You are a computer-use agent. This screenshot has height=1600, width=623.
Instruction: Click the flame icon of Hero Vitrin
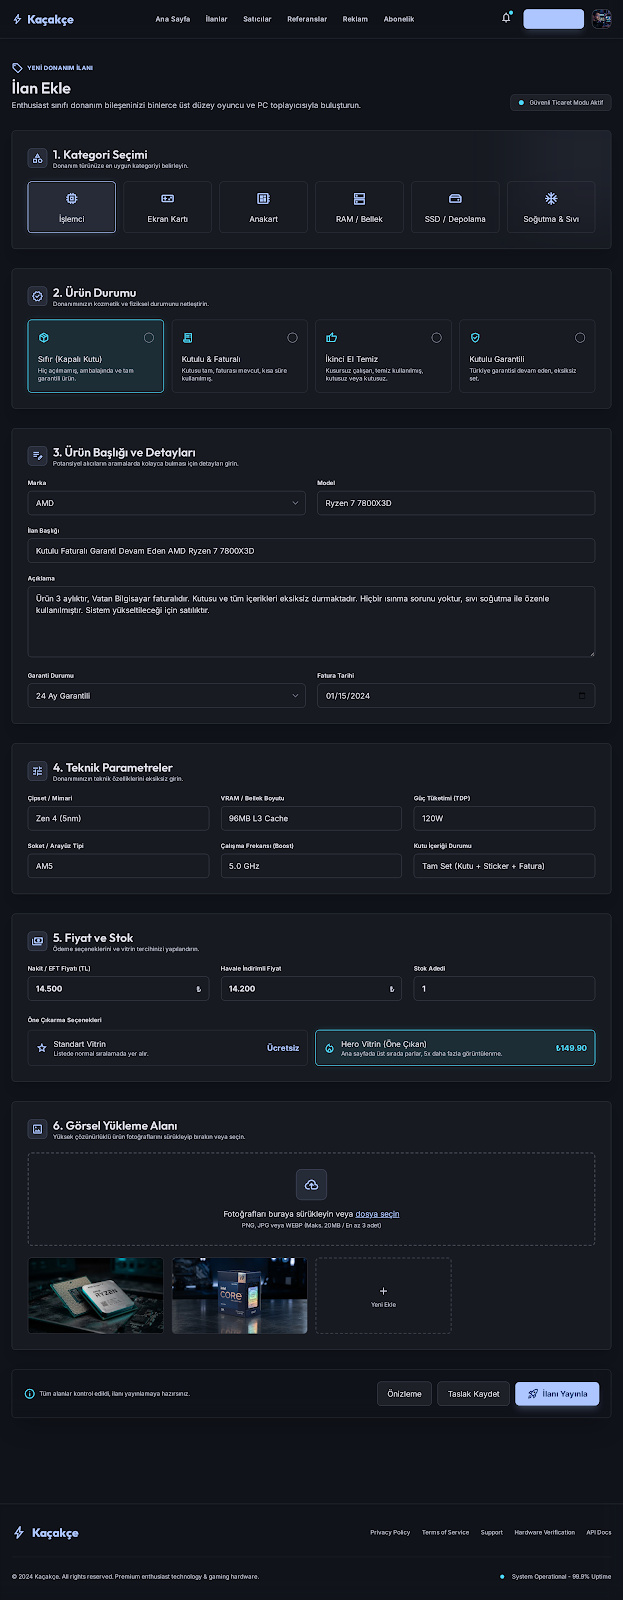[329, 1048]
